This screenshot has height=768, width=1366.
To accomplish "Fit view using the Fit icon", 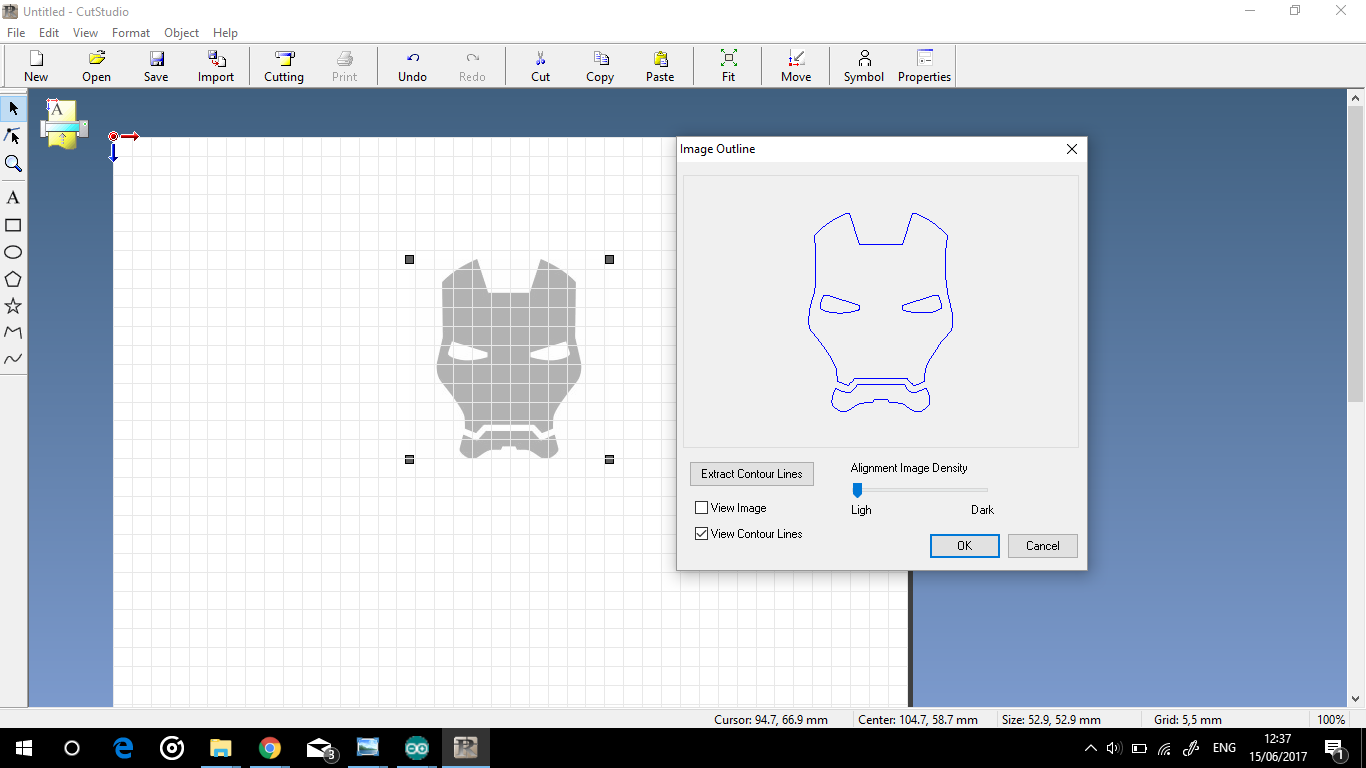I will (728, 66).
